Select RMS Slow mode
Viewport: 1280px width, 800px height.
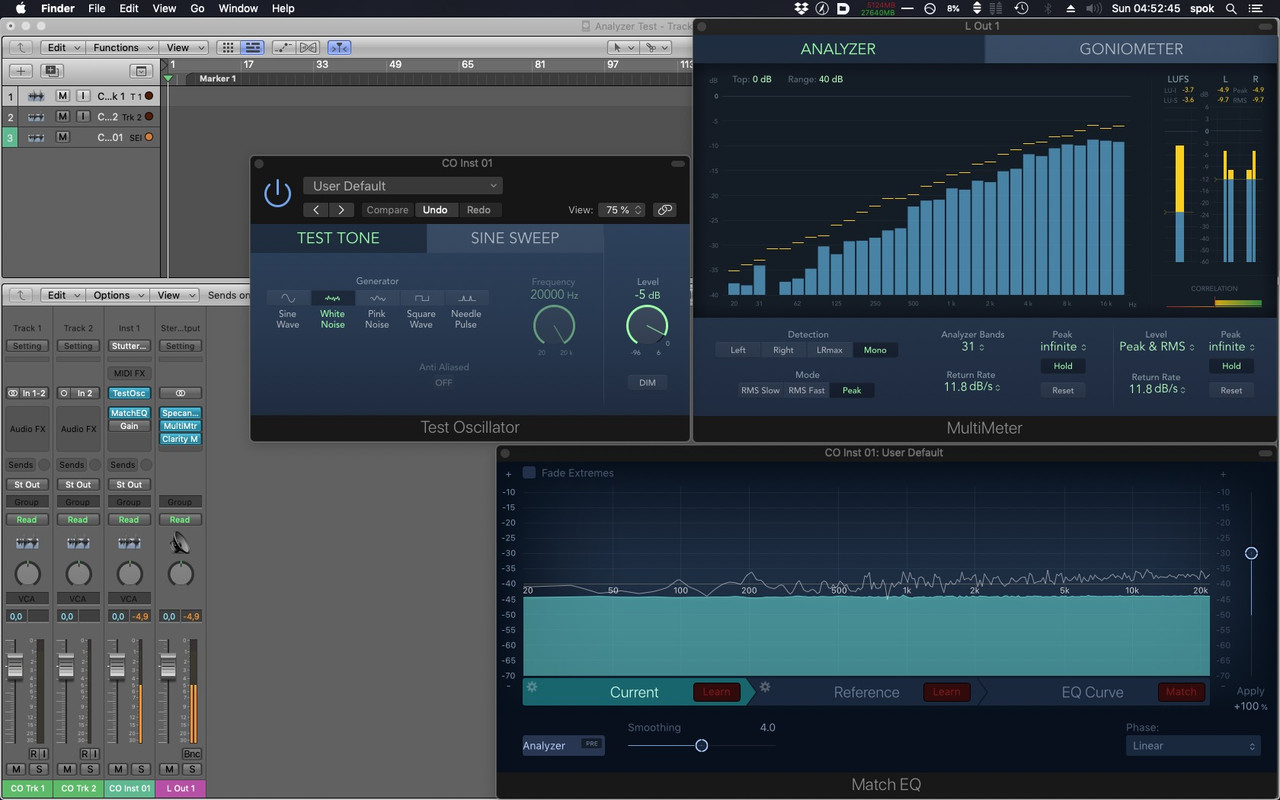point(760,390)
